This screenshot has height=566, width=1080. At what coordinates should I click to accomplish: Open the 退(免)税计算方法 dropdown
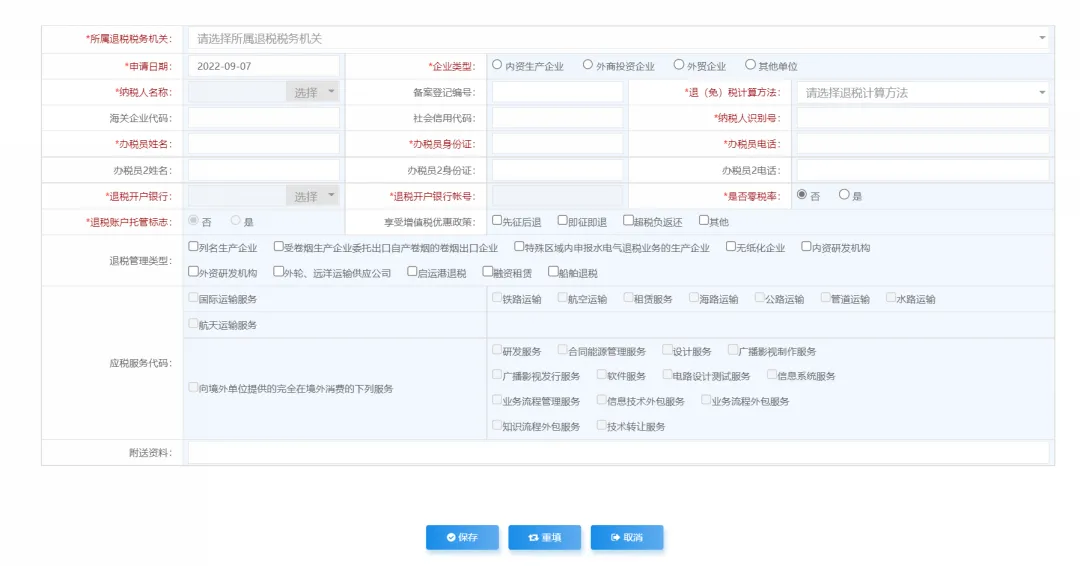[923, 92]
